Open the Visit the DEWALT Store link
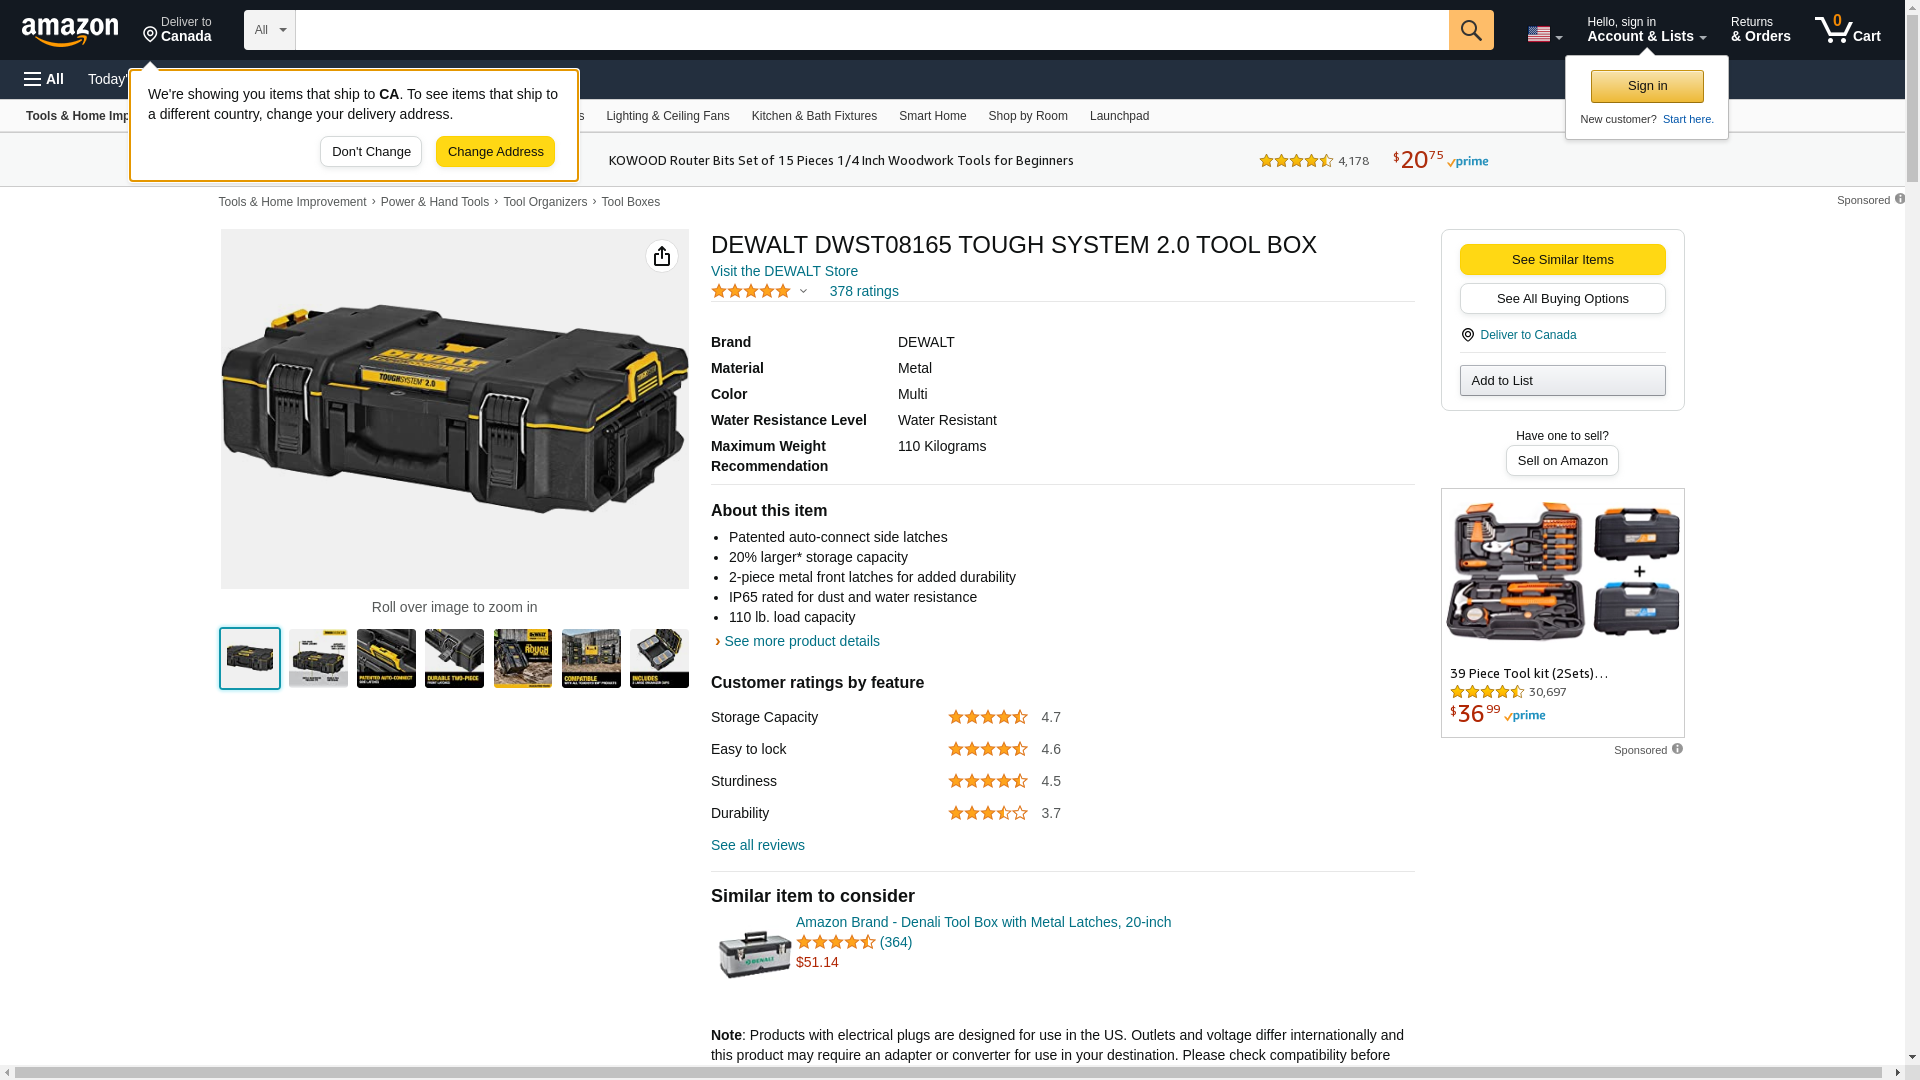This screenshot has width=1920, height=1080. [x=784, y=271]
